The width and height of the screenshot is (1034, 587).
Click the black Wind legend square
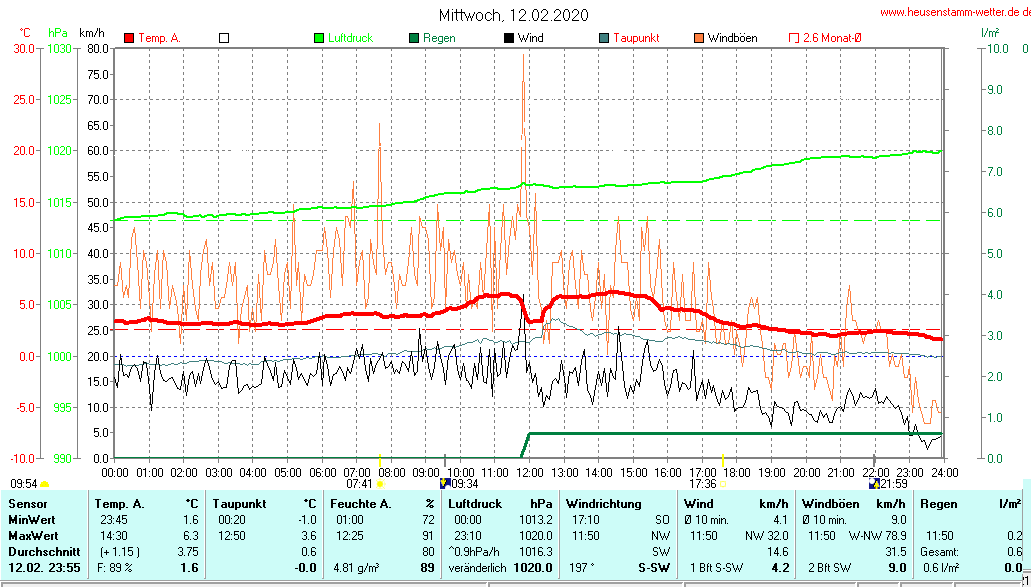509,38
